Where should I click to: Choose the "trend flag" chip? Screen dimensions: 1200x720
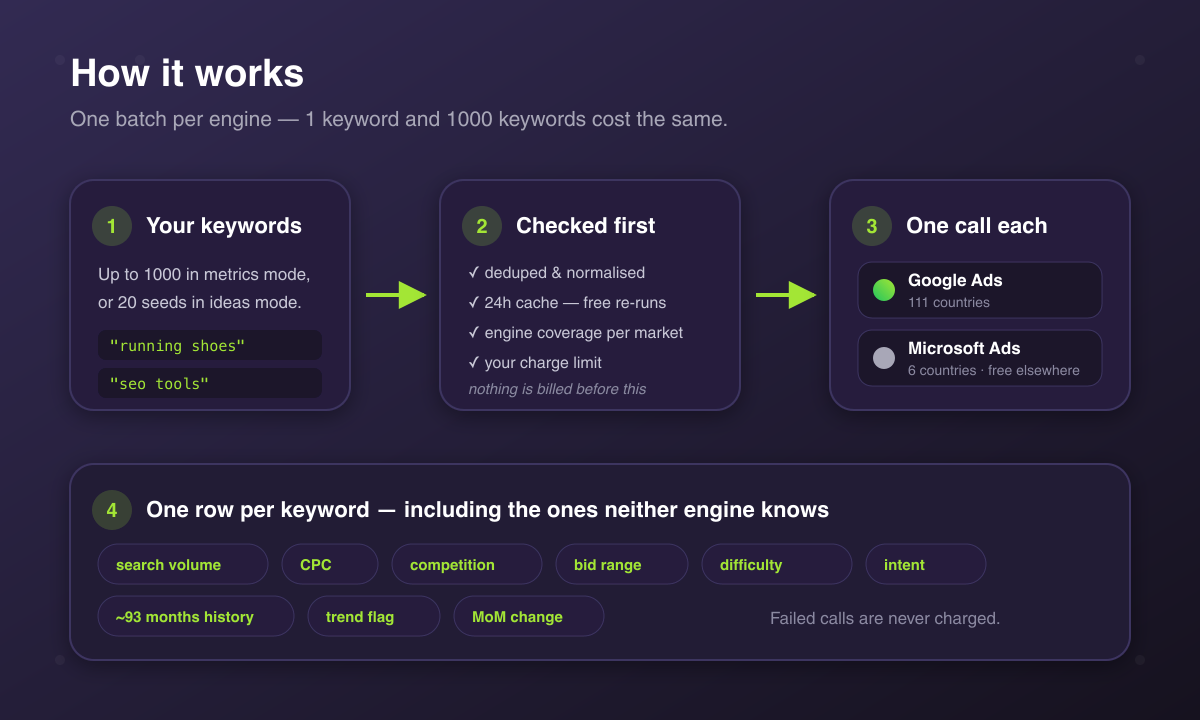(374, 616)
